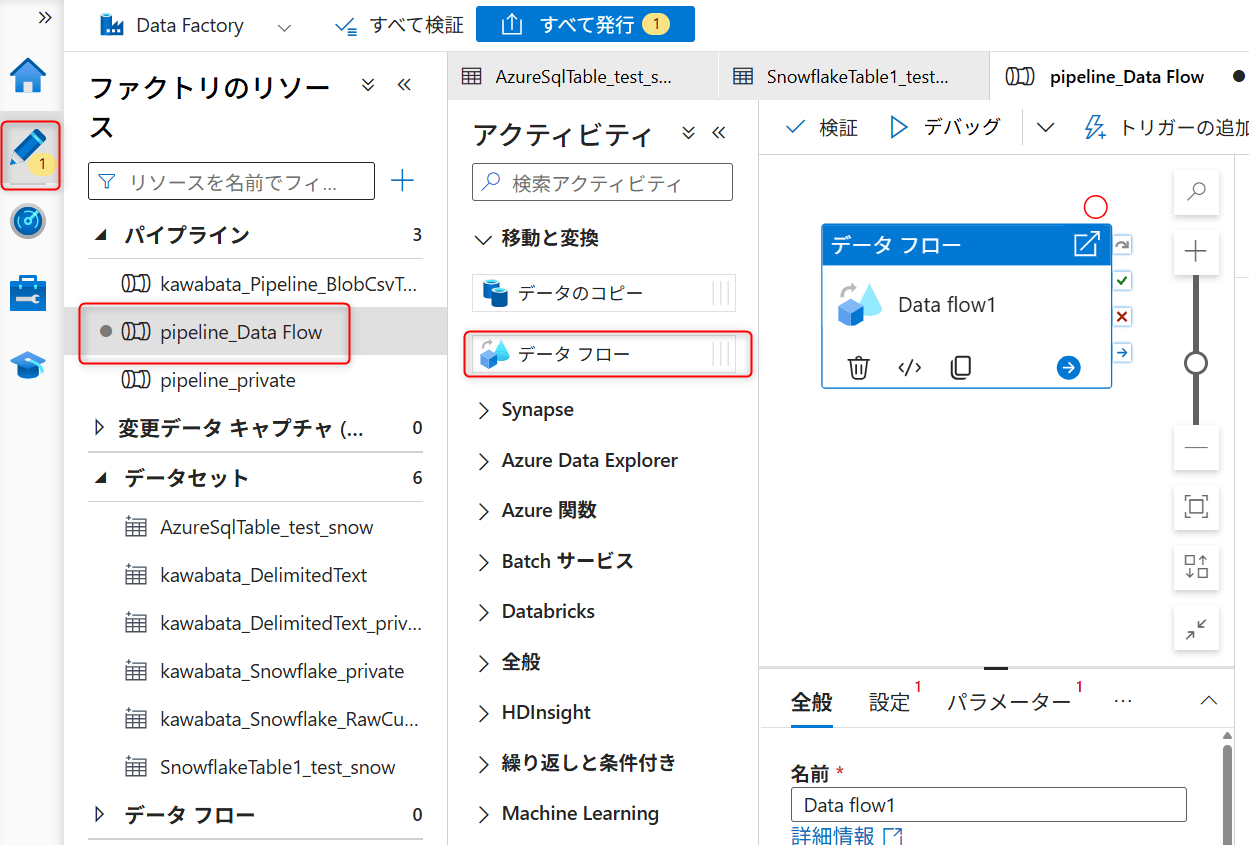Click すべて発行 publish all button
Image resolution: width=1249 pixels, height=845 pixels.
pos(585,24)
